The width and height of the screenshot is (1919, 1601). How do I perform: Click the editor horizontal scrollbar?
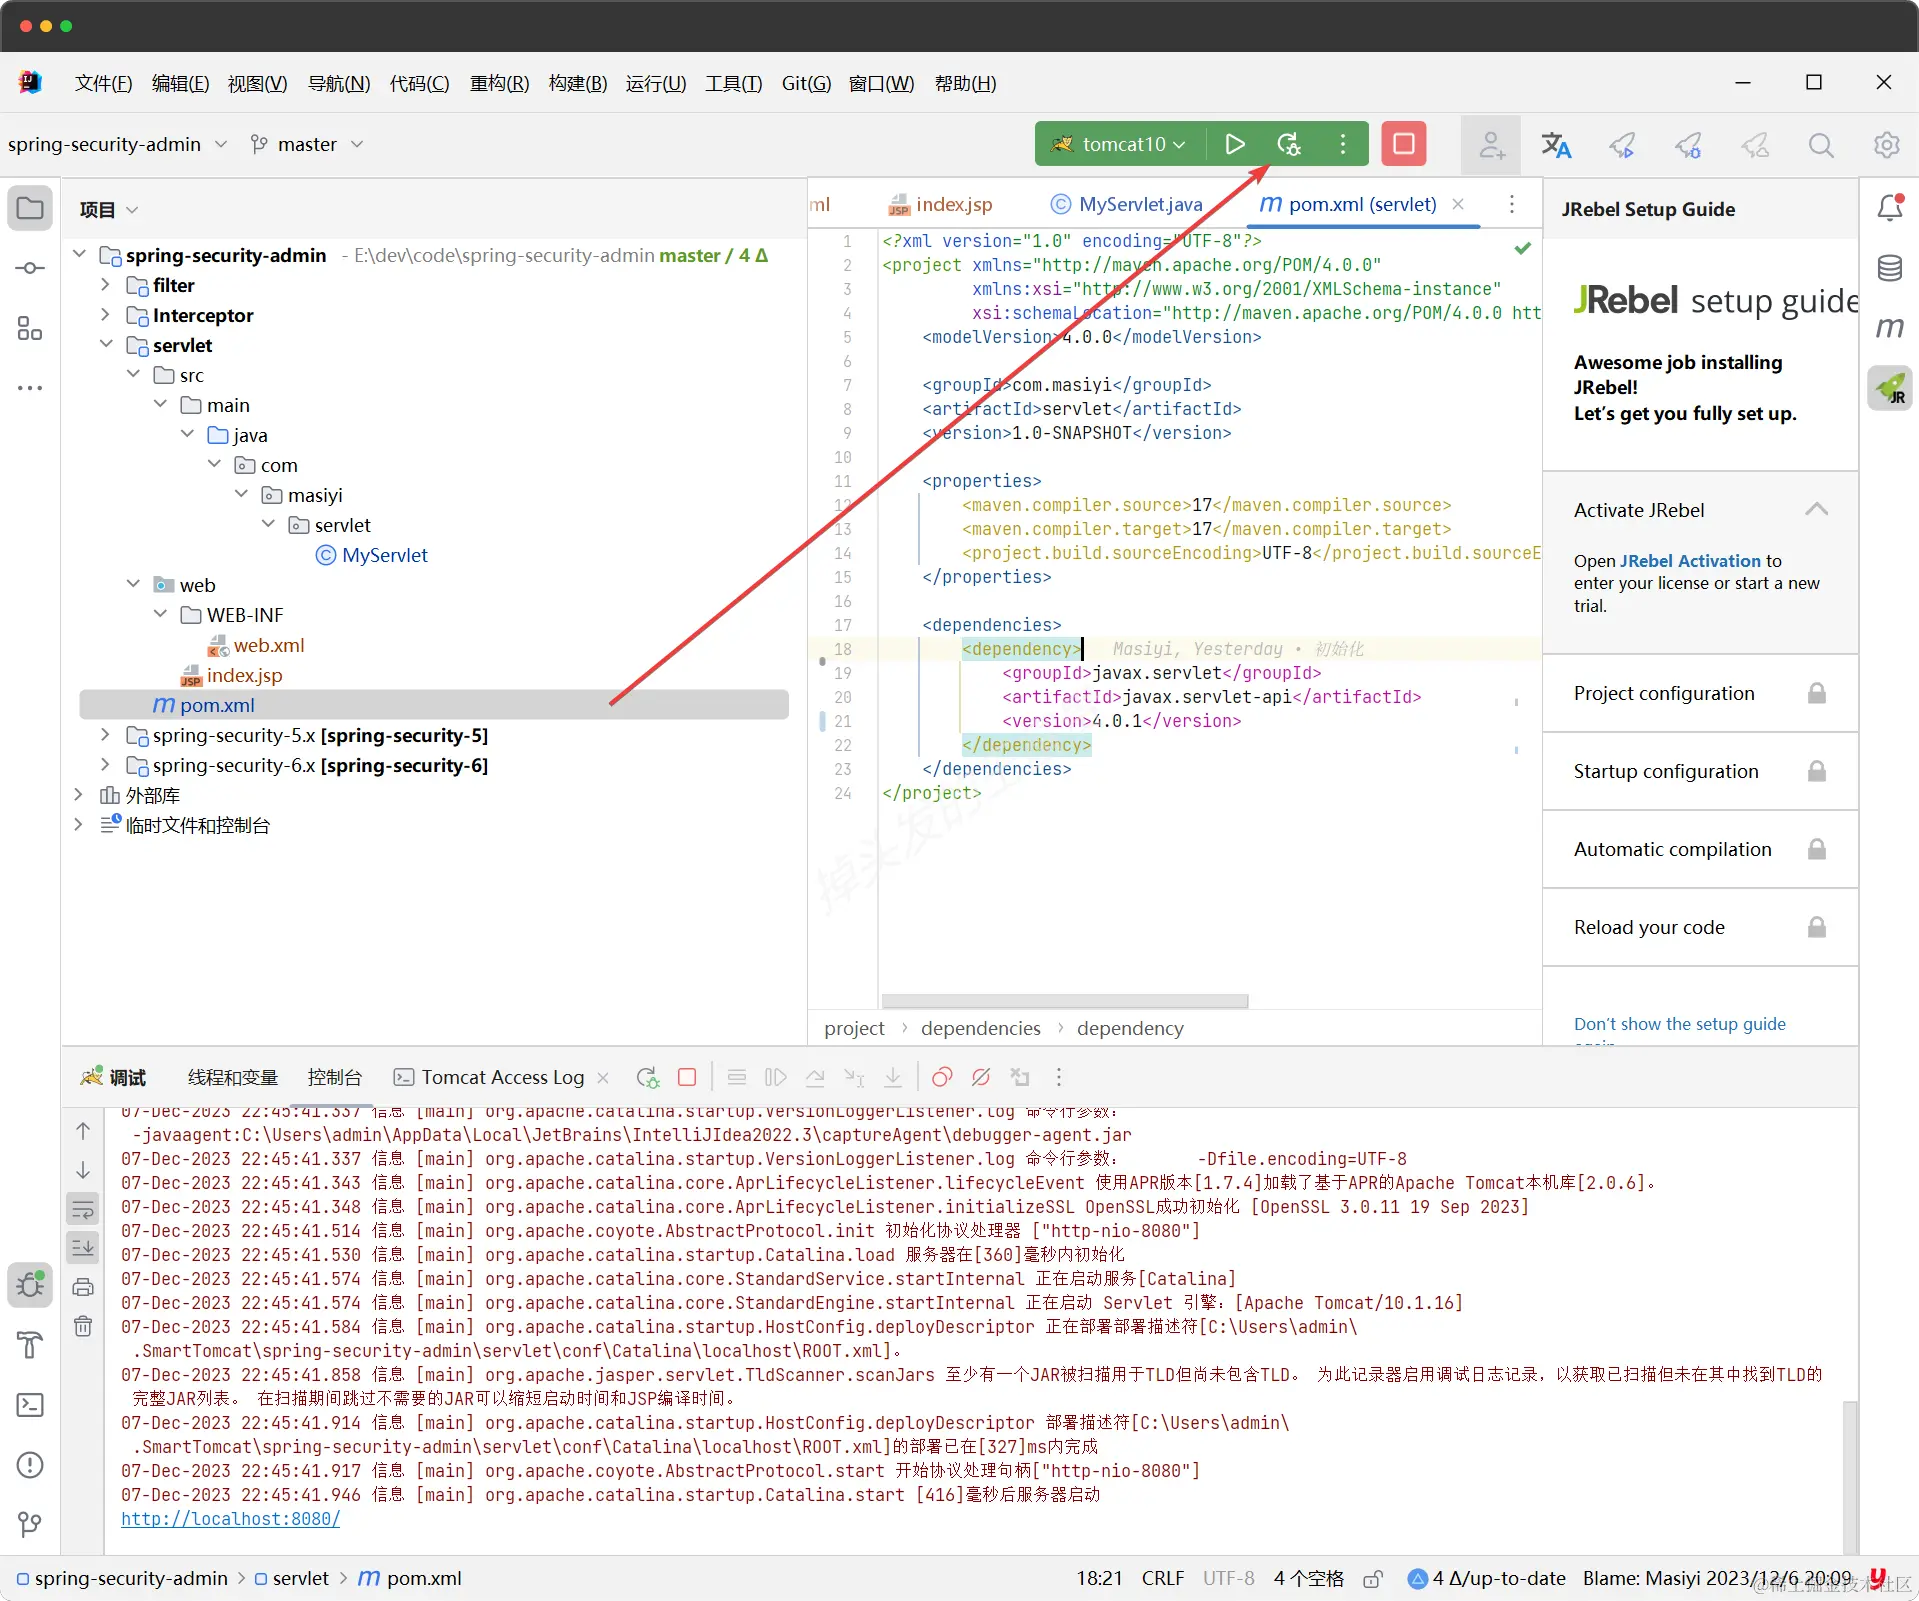(x=1064, y=1001)
